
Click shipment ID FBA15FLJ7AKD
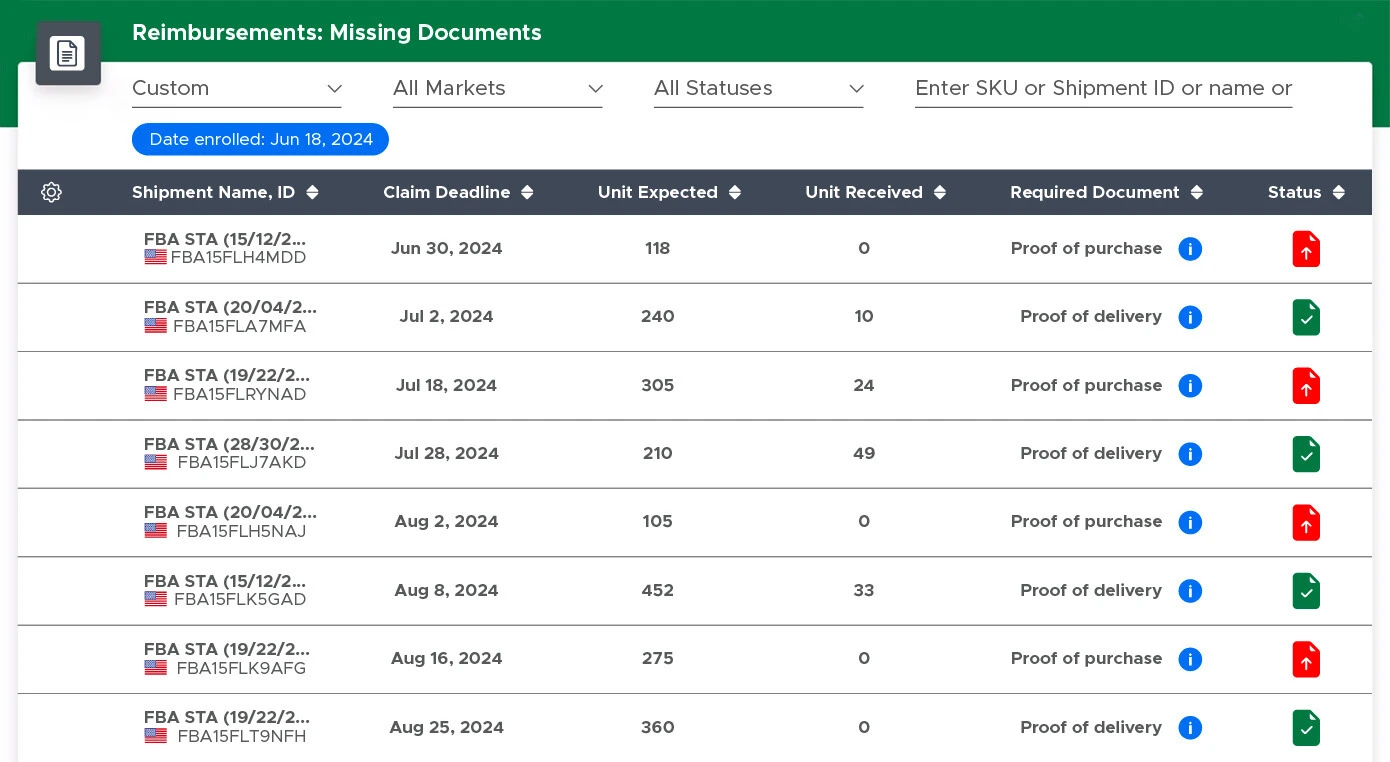242,463
